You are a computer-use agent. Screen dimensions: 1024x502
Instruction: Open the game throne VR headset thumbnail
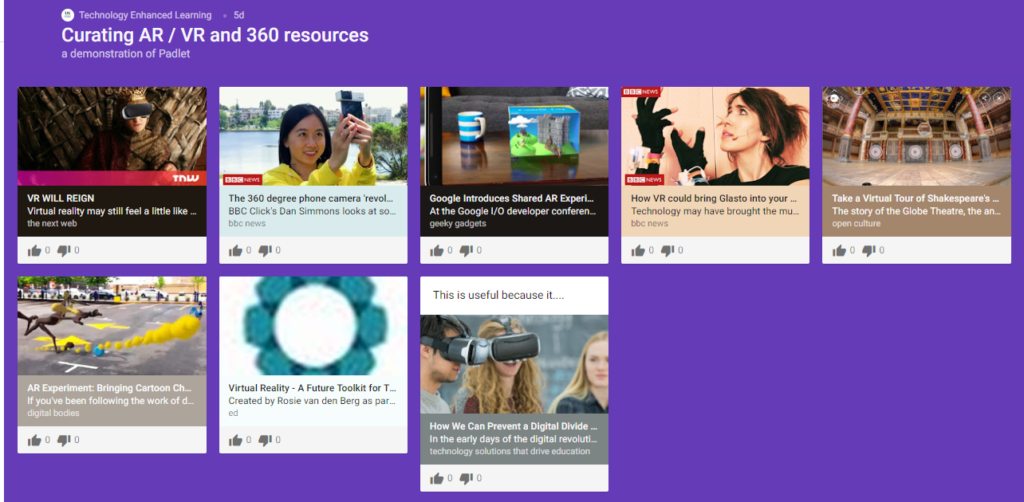pyautogui.click(x=112, y=136)
